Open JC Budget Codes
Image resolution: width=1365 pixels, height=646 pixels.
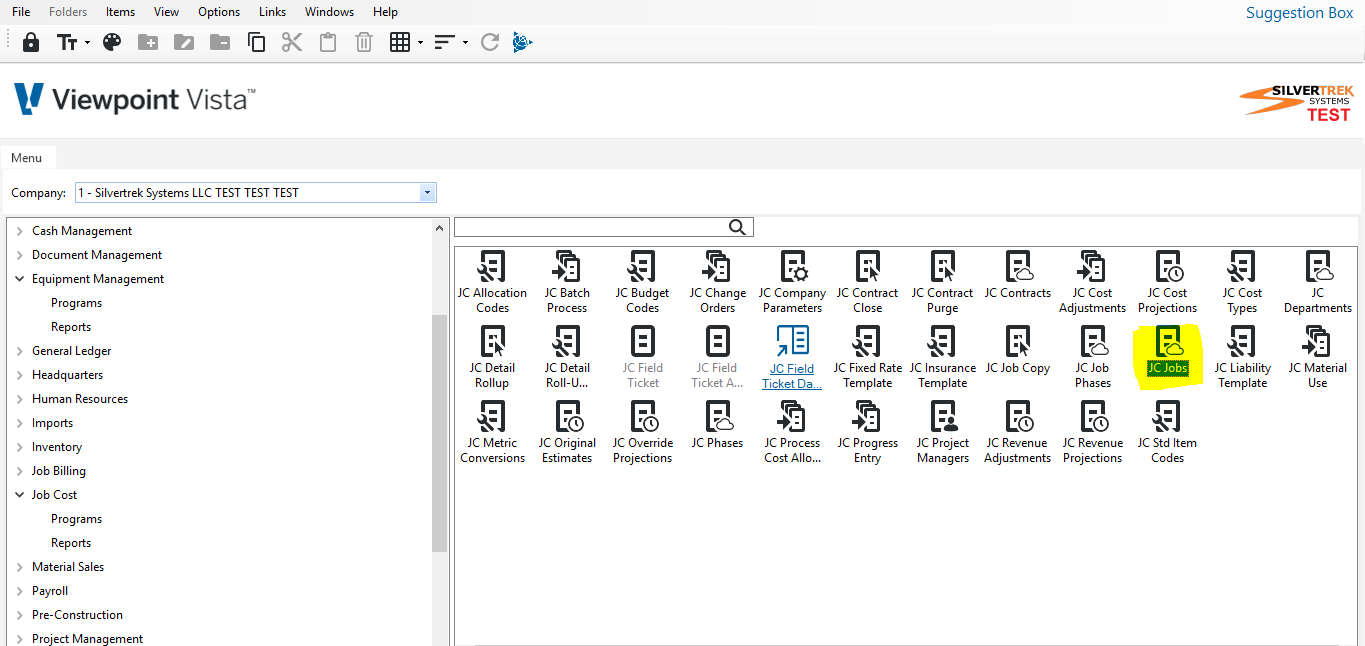(x=642, y=282)
